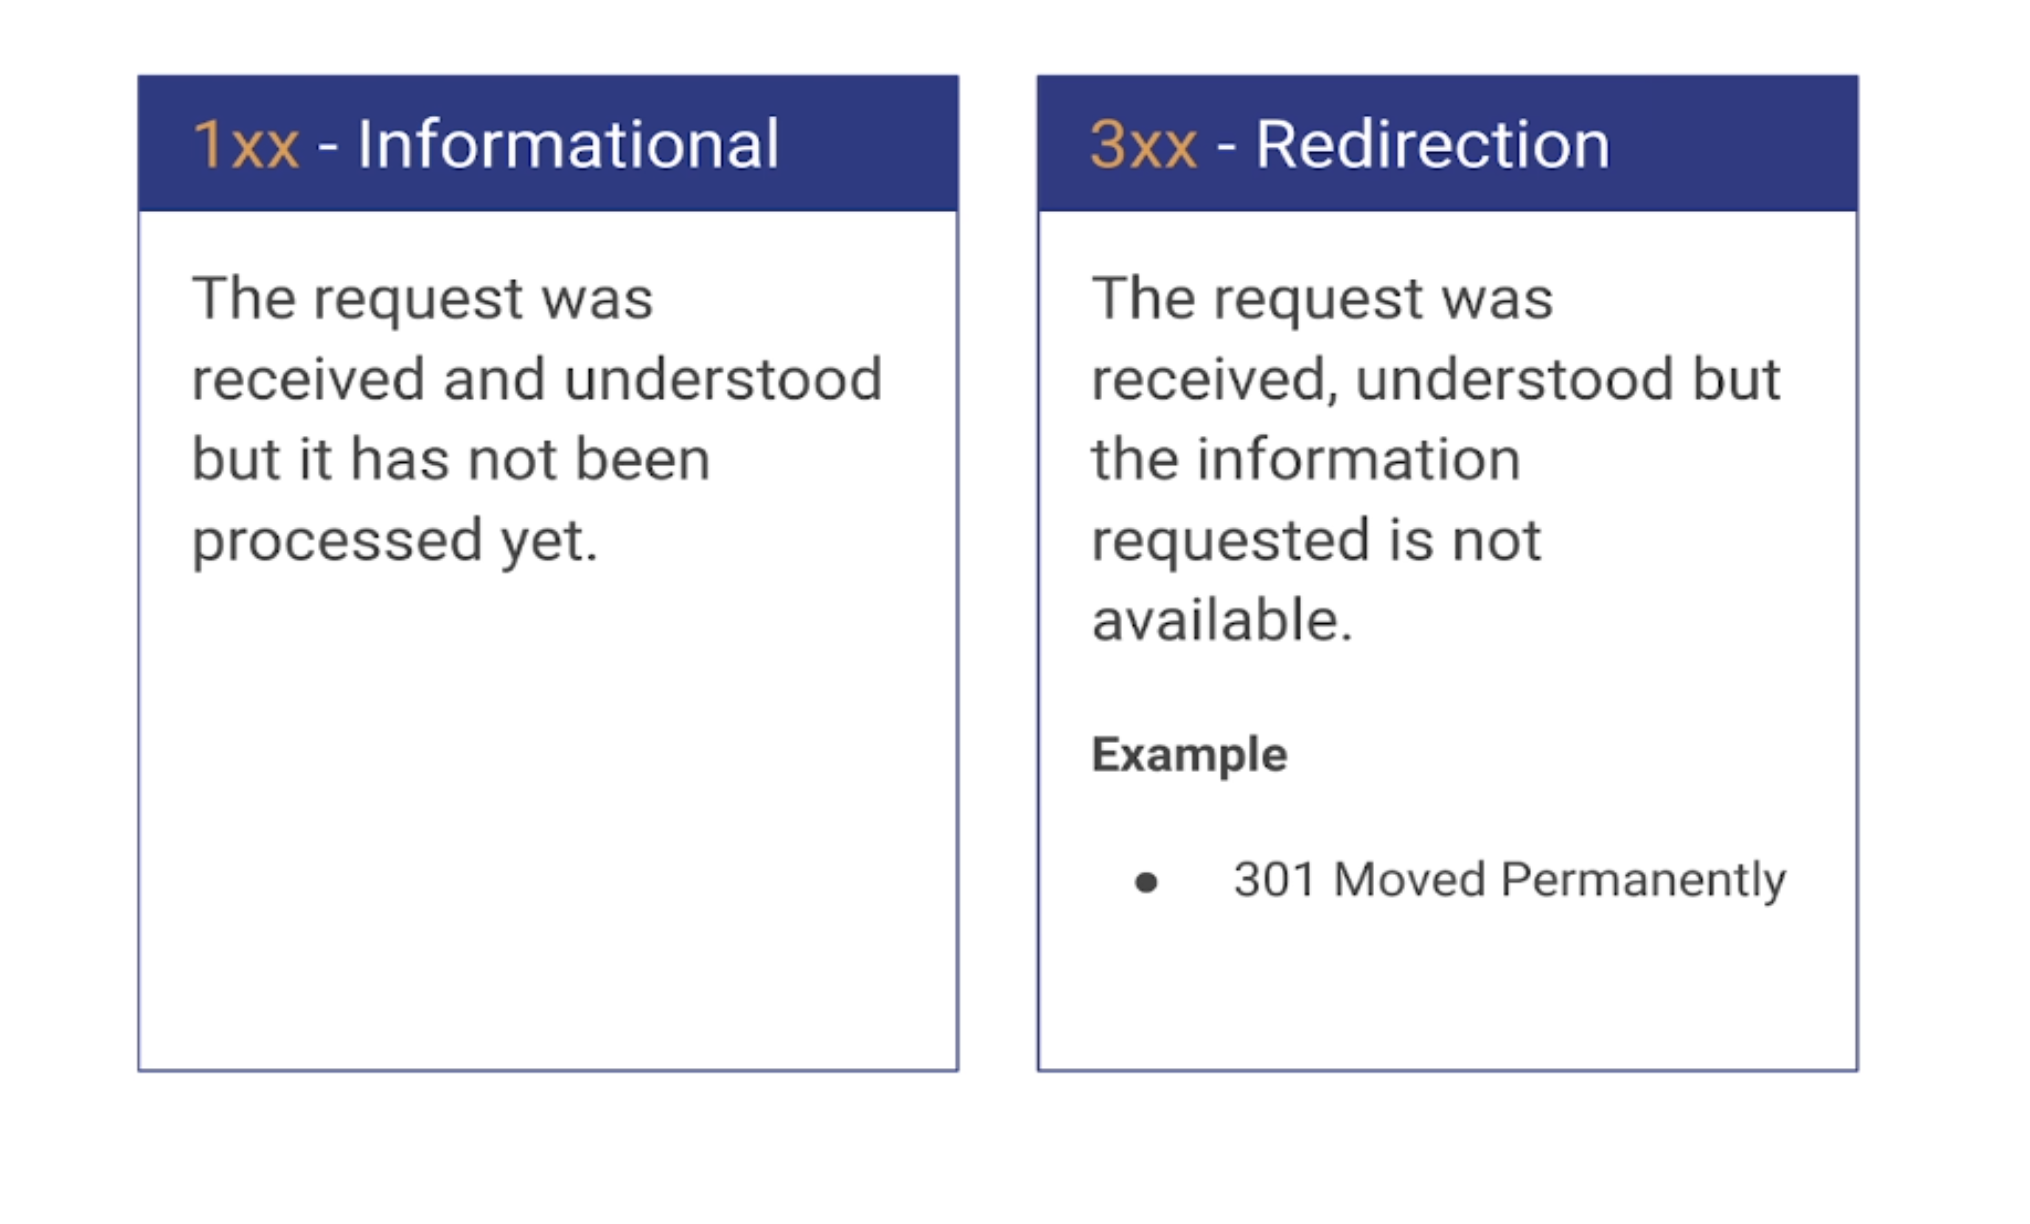Click the bold "Example" heading
2030x1224 pixels.
[1189, 755]
